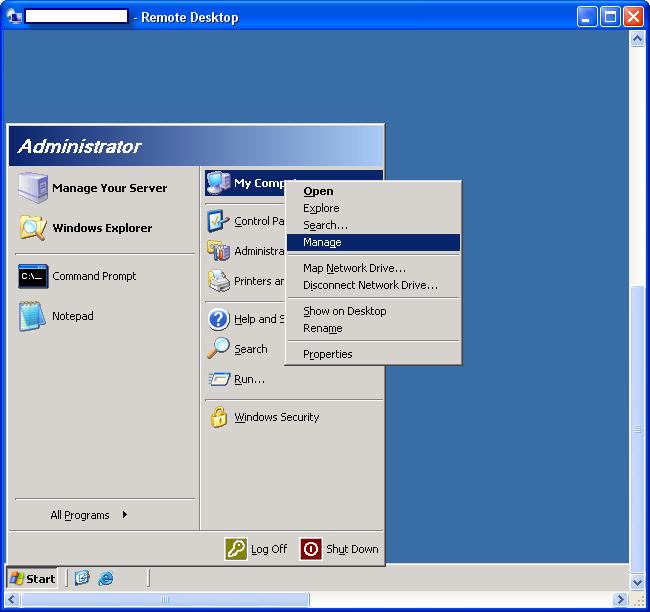Image resolution: width=650 pixels, height=612 pixels.
Task: Expand the All Programs arrow
Action: 125,515
